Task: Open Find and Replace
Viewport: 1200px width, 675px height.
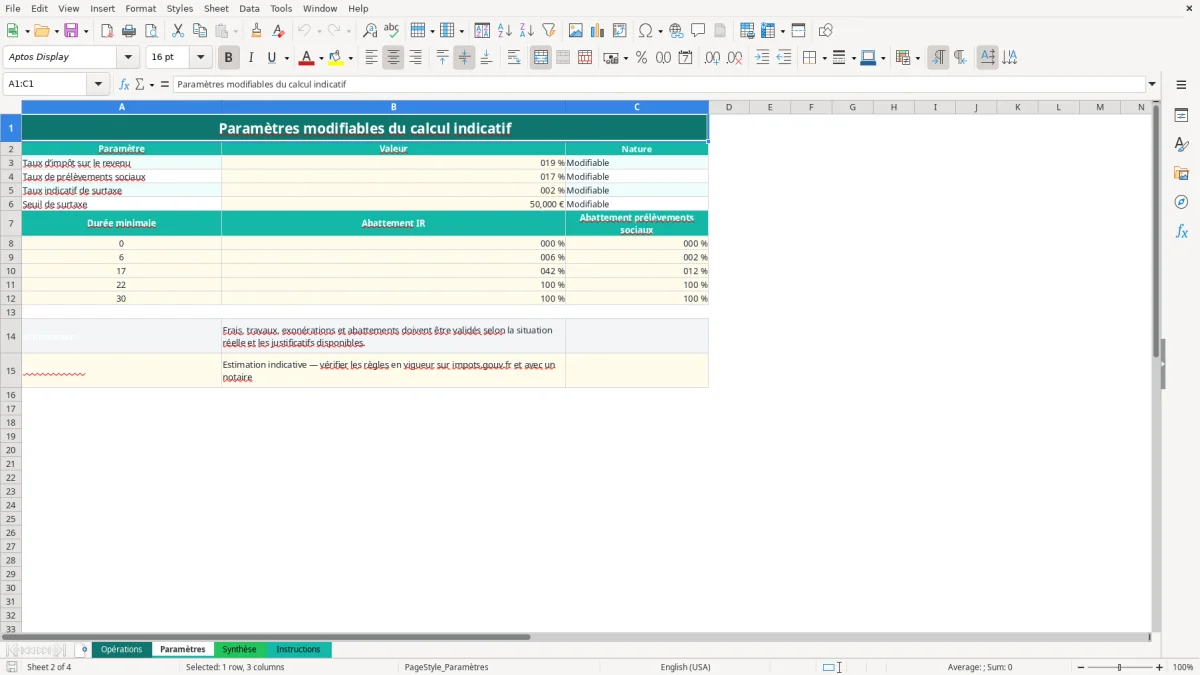Action: [x=370, y=31]
